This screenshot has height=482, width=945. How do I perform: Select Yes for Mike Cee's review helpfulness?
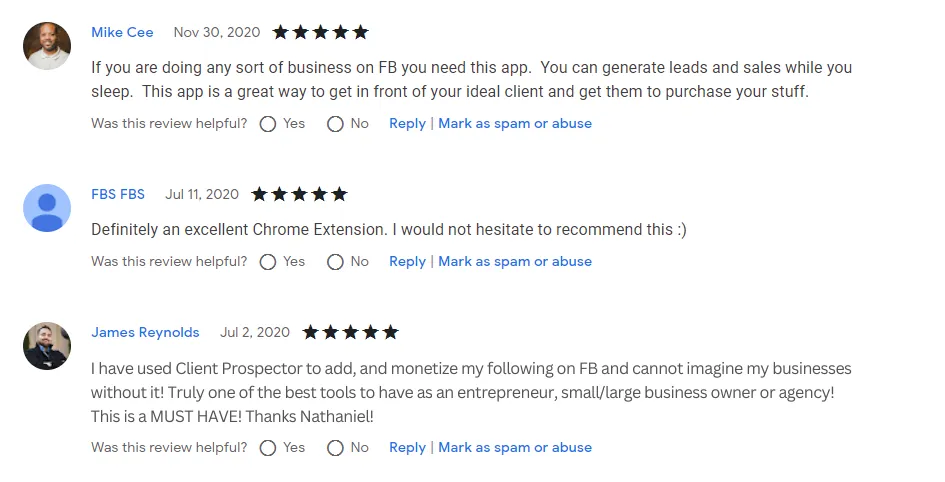268,124
